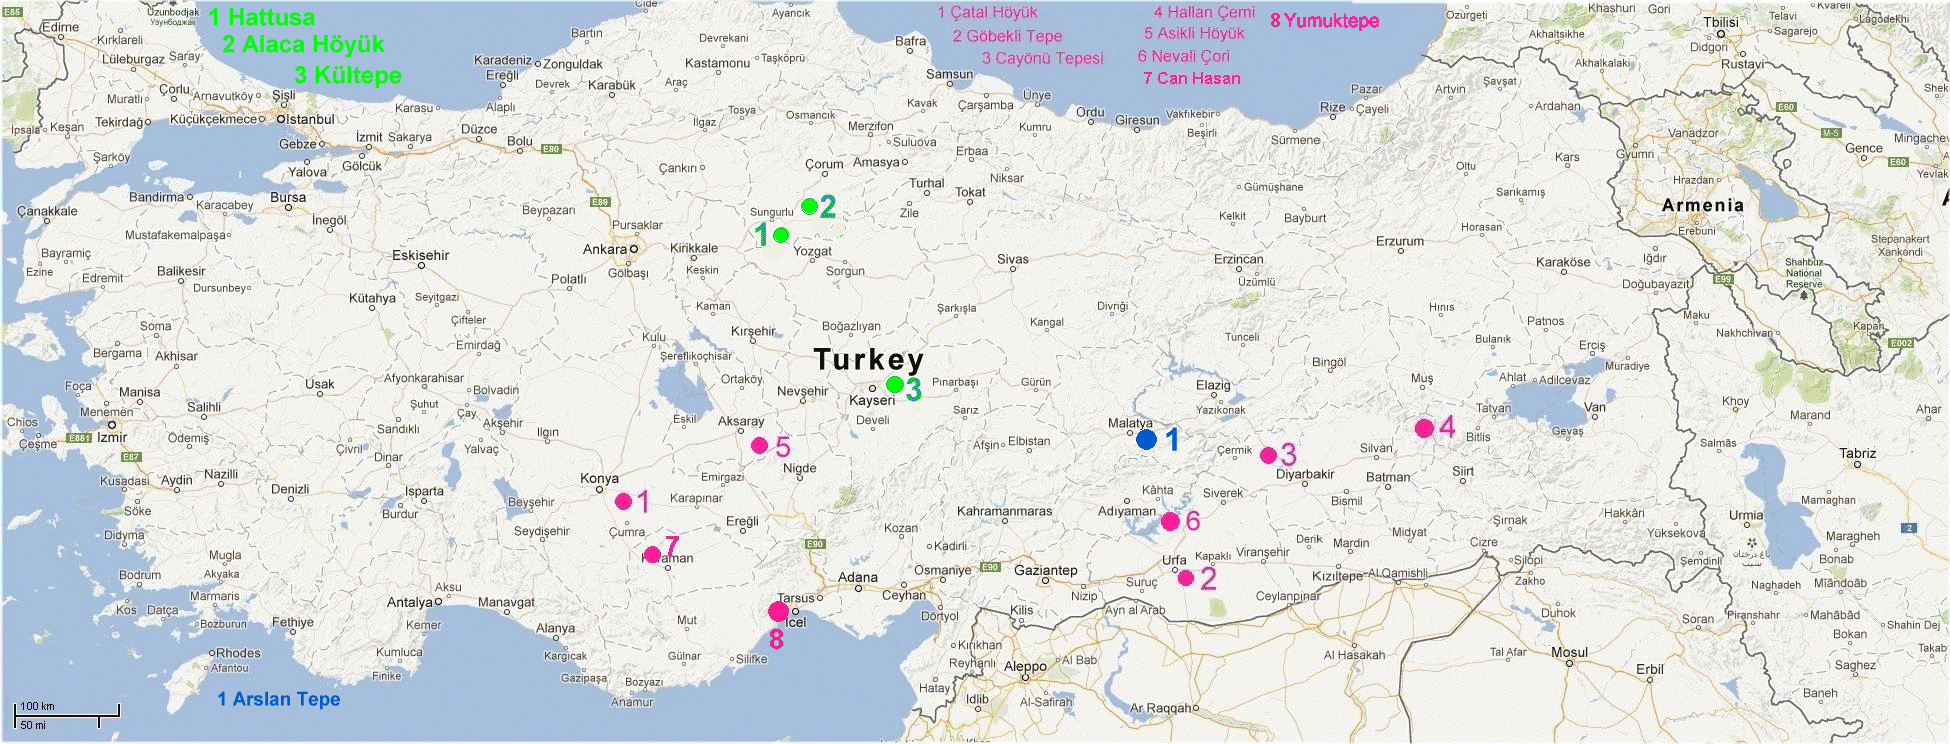Image resolution: width=1950 pixels, height=744 pixels.
Task: Click the Tabriz city label
Action: tap(1857, 453)
